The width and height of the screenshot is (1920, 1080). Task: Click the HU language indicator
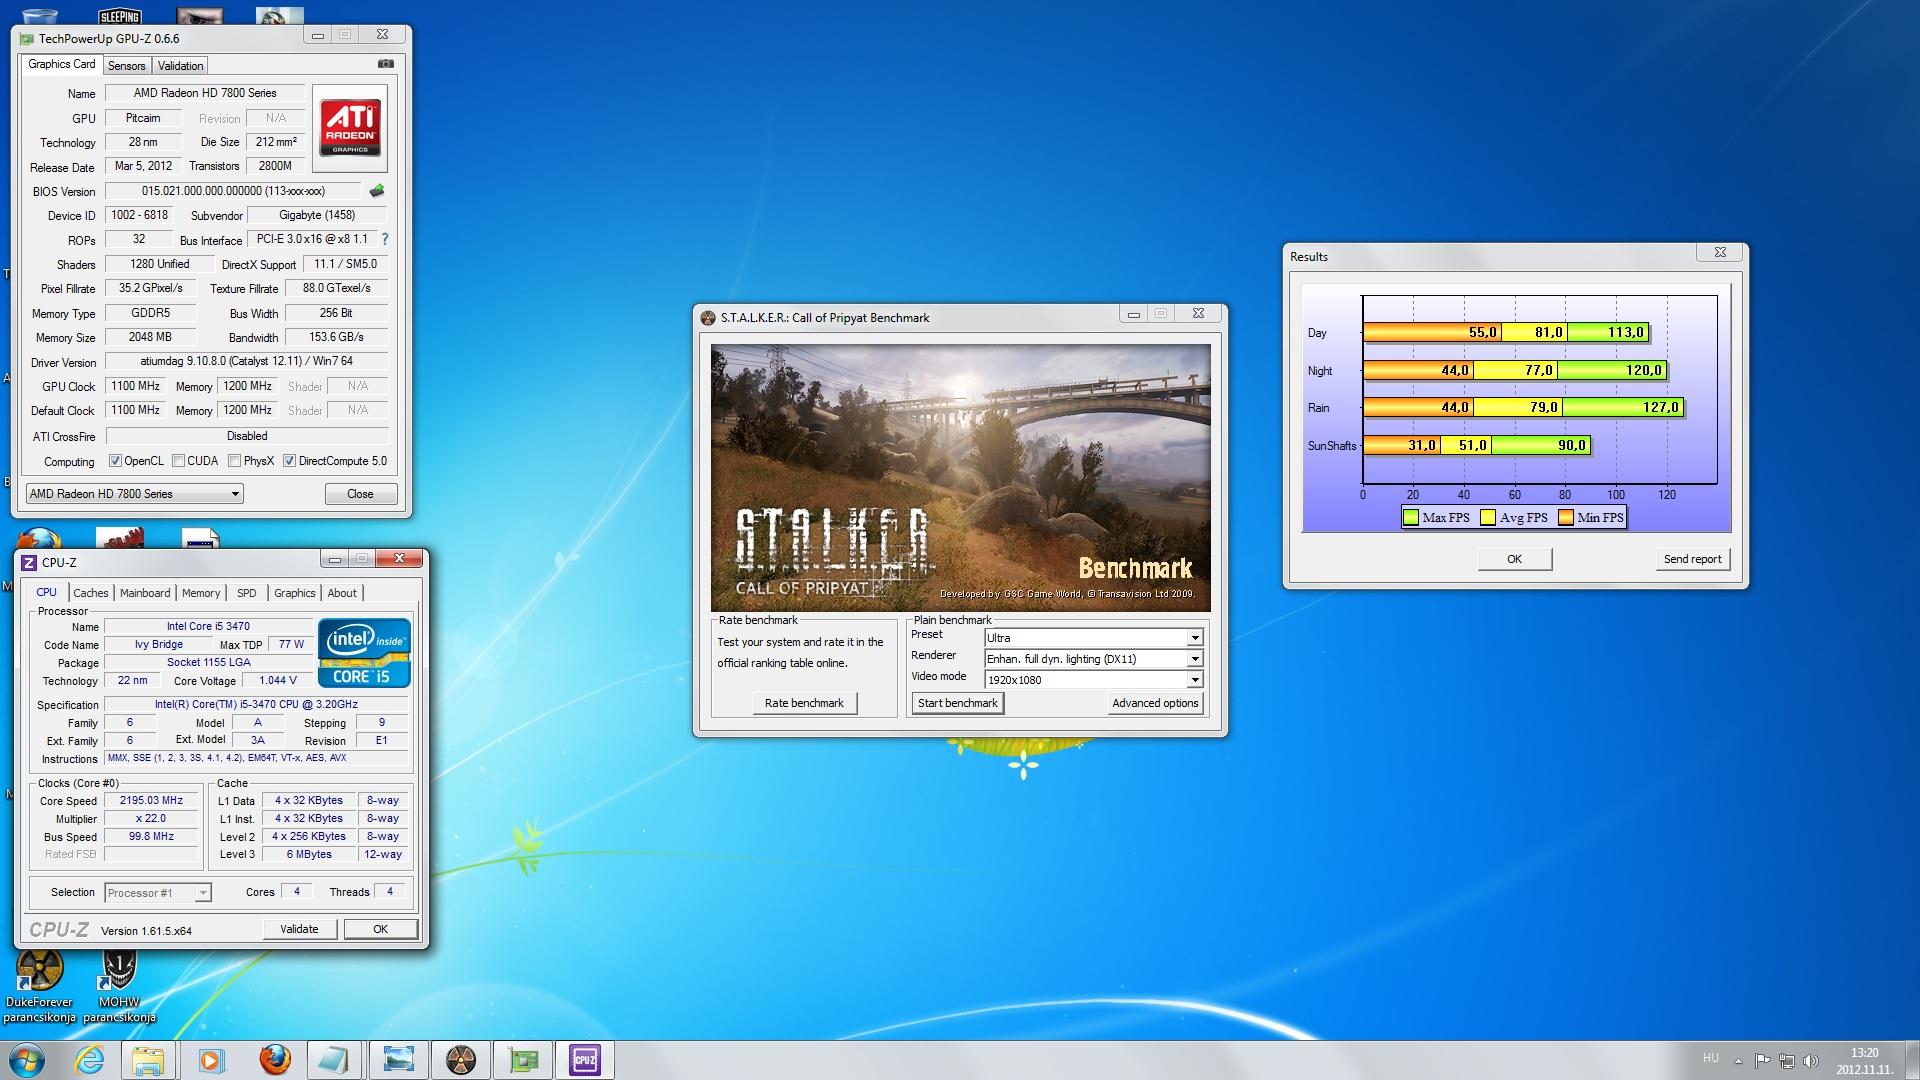[1710, 1058]
